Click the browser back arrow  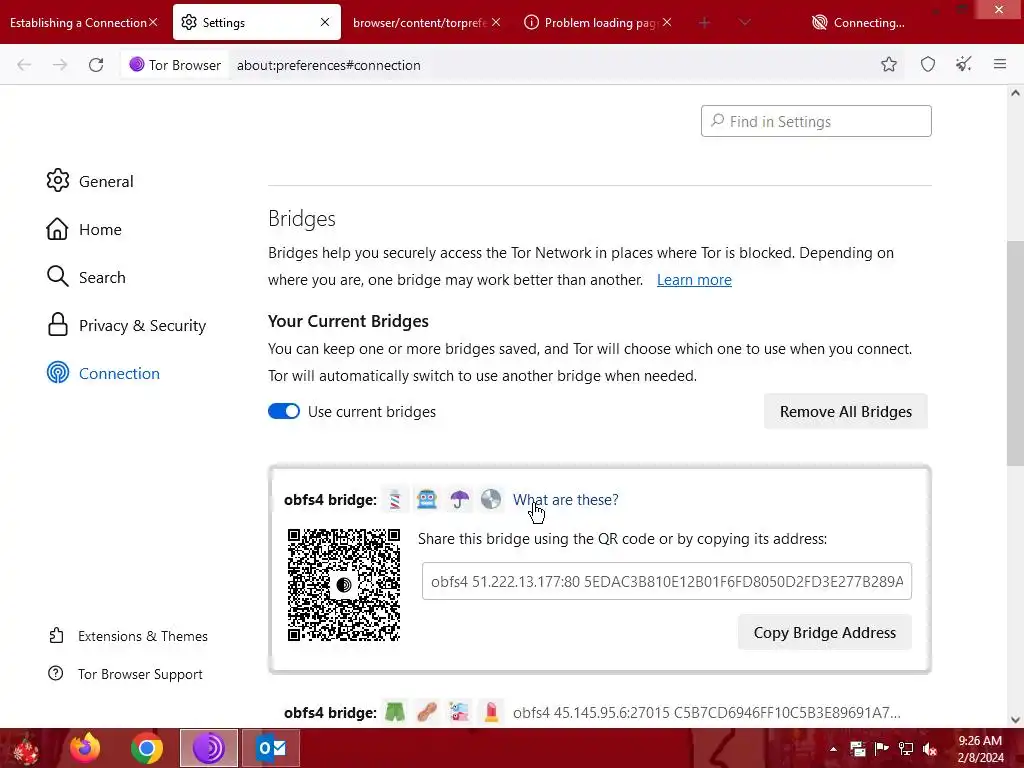coord(24,65)
